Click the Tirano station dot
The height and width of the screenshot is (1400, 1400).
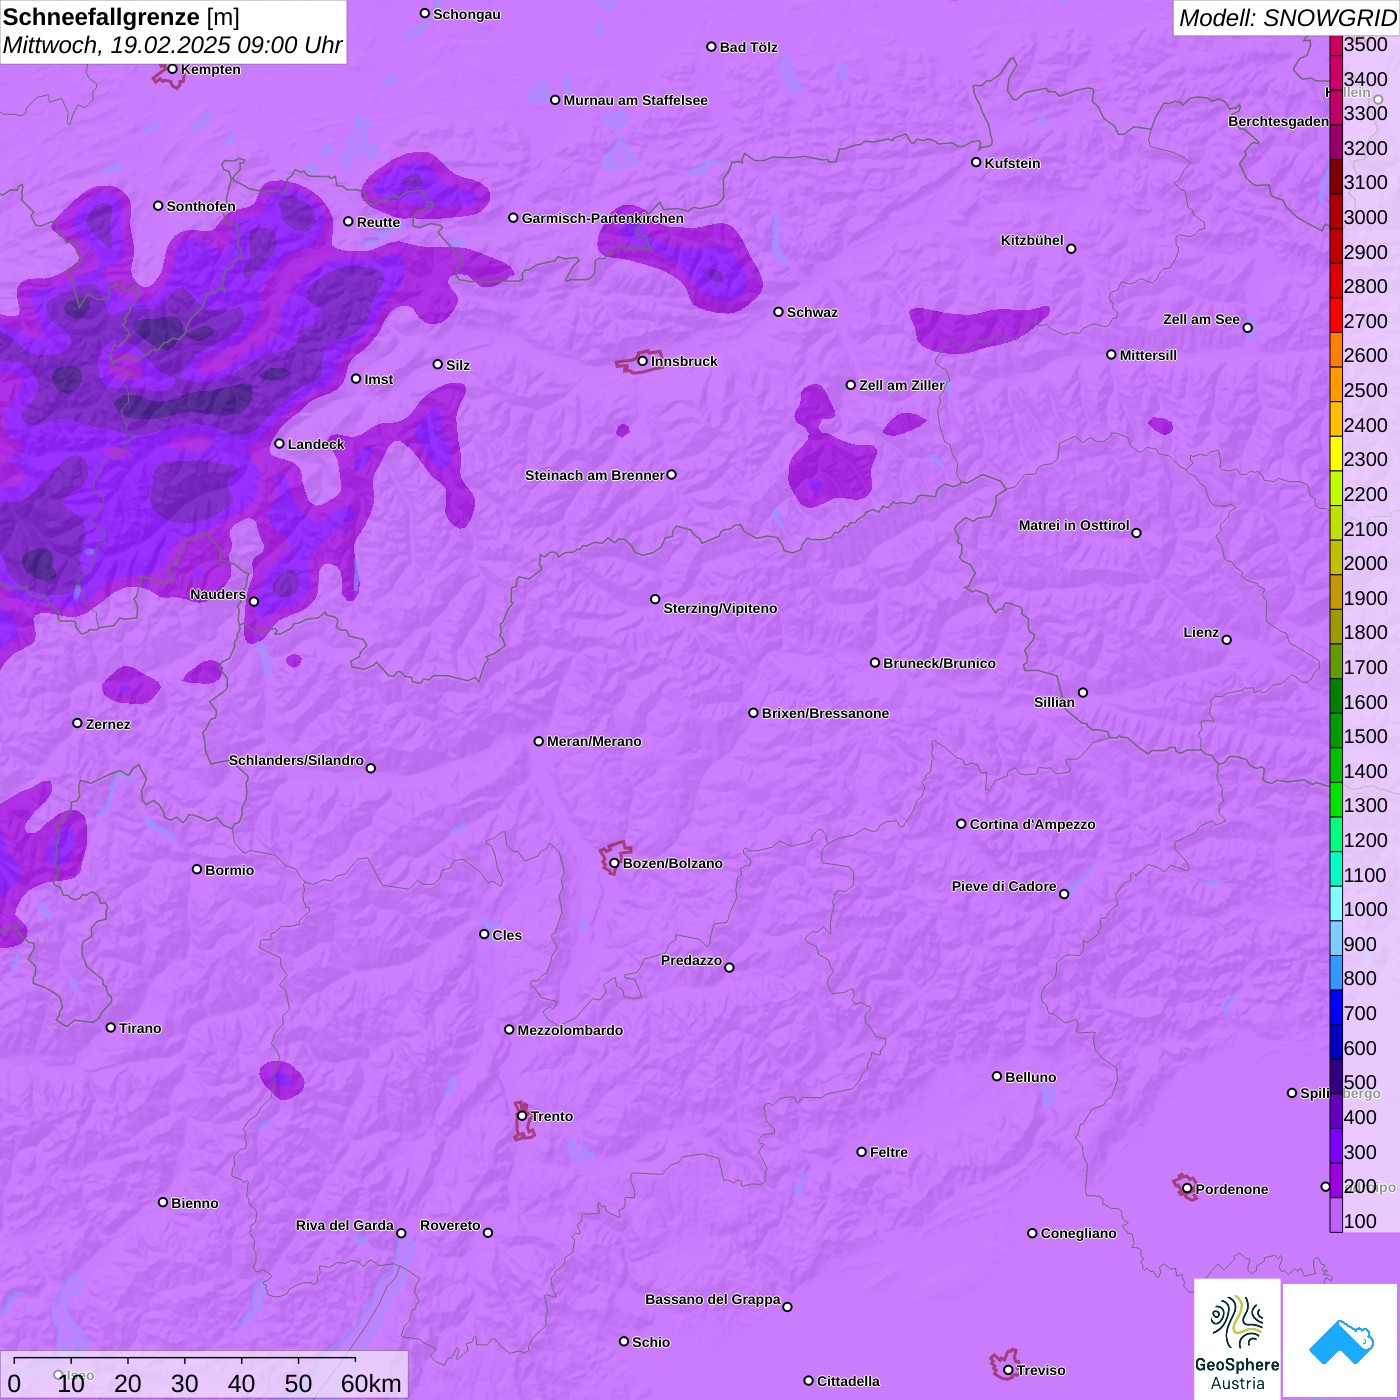111,1027
